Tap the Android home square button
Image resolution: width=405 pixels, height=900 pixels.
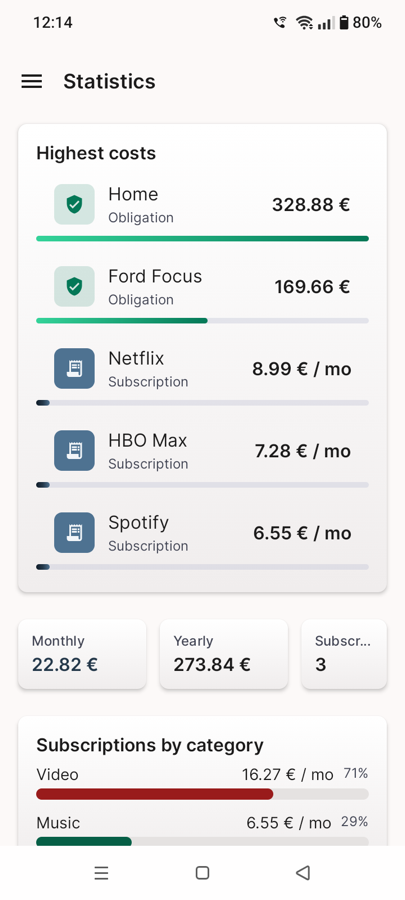pos(202,873)
